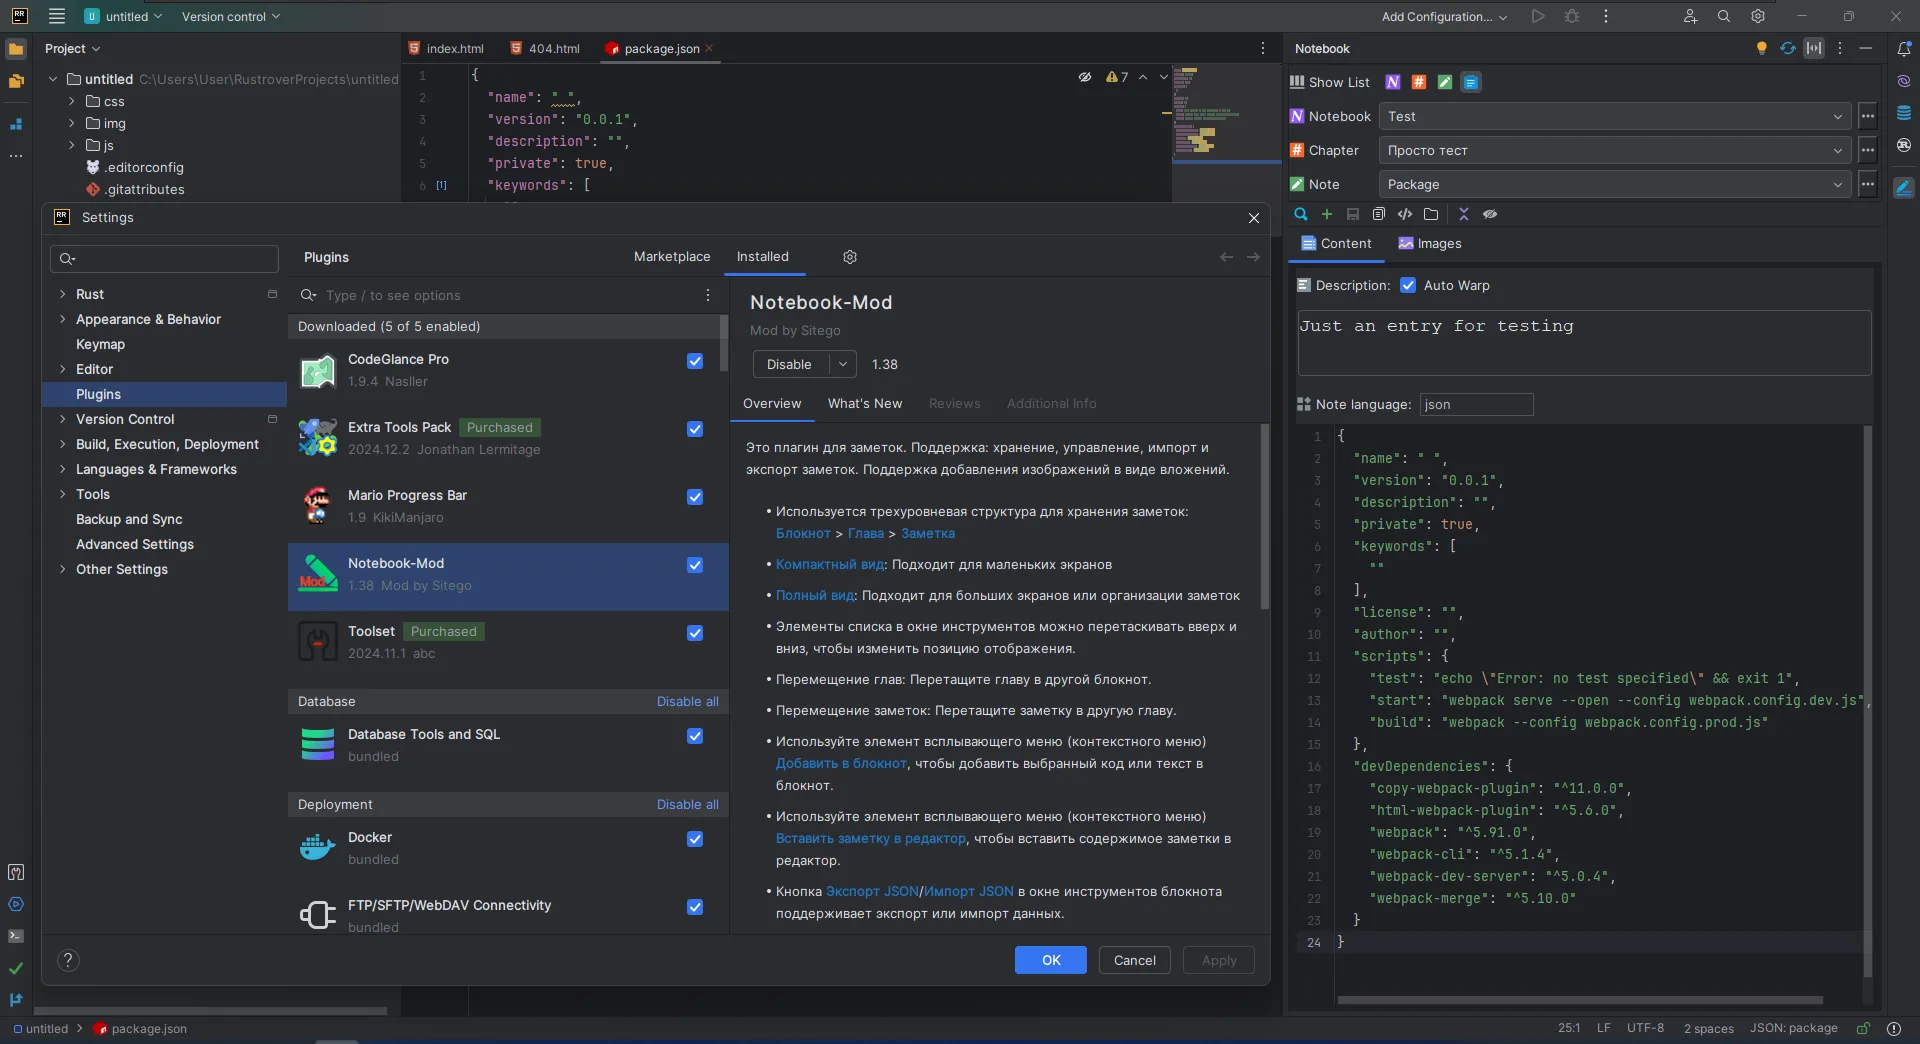This screenshot has height=1044, width=1920.
Task: Click the blue refresh icon in Notebook header
Action: click(1788, 48)
